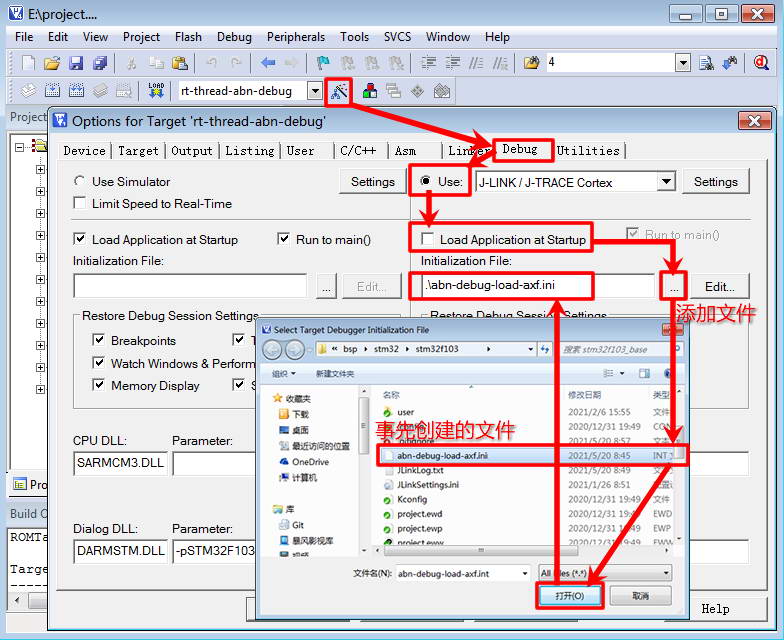The height and width of the screenshot is (640, 784).
Task: Click the right-side Edit... button
Action: point(719,286)
